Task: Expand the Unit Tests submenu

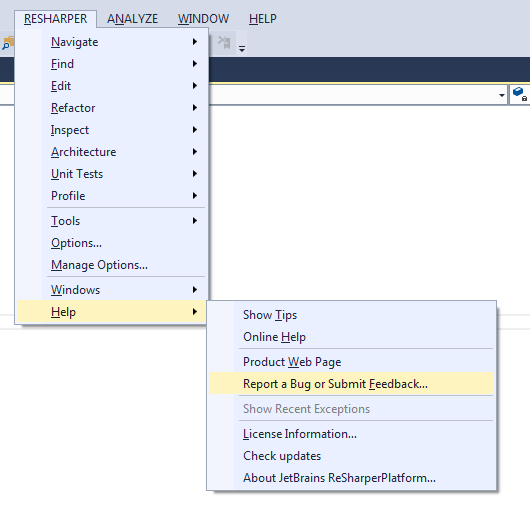Action: point(111,174)
